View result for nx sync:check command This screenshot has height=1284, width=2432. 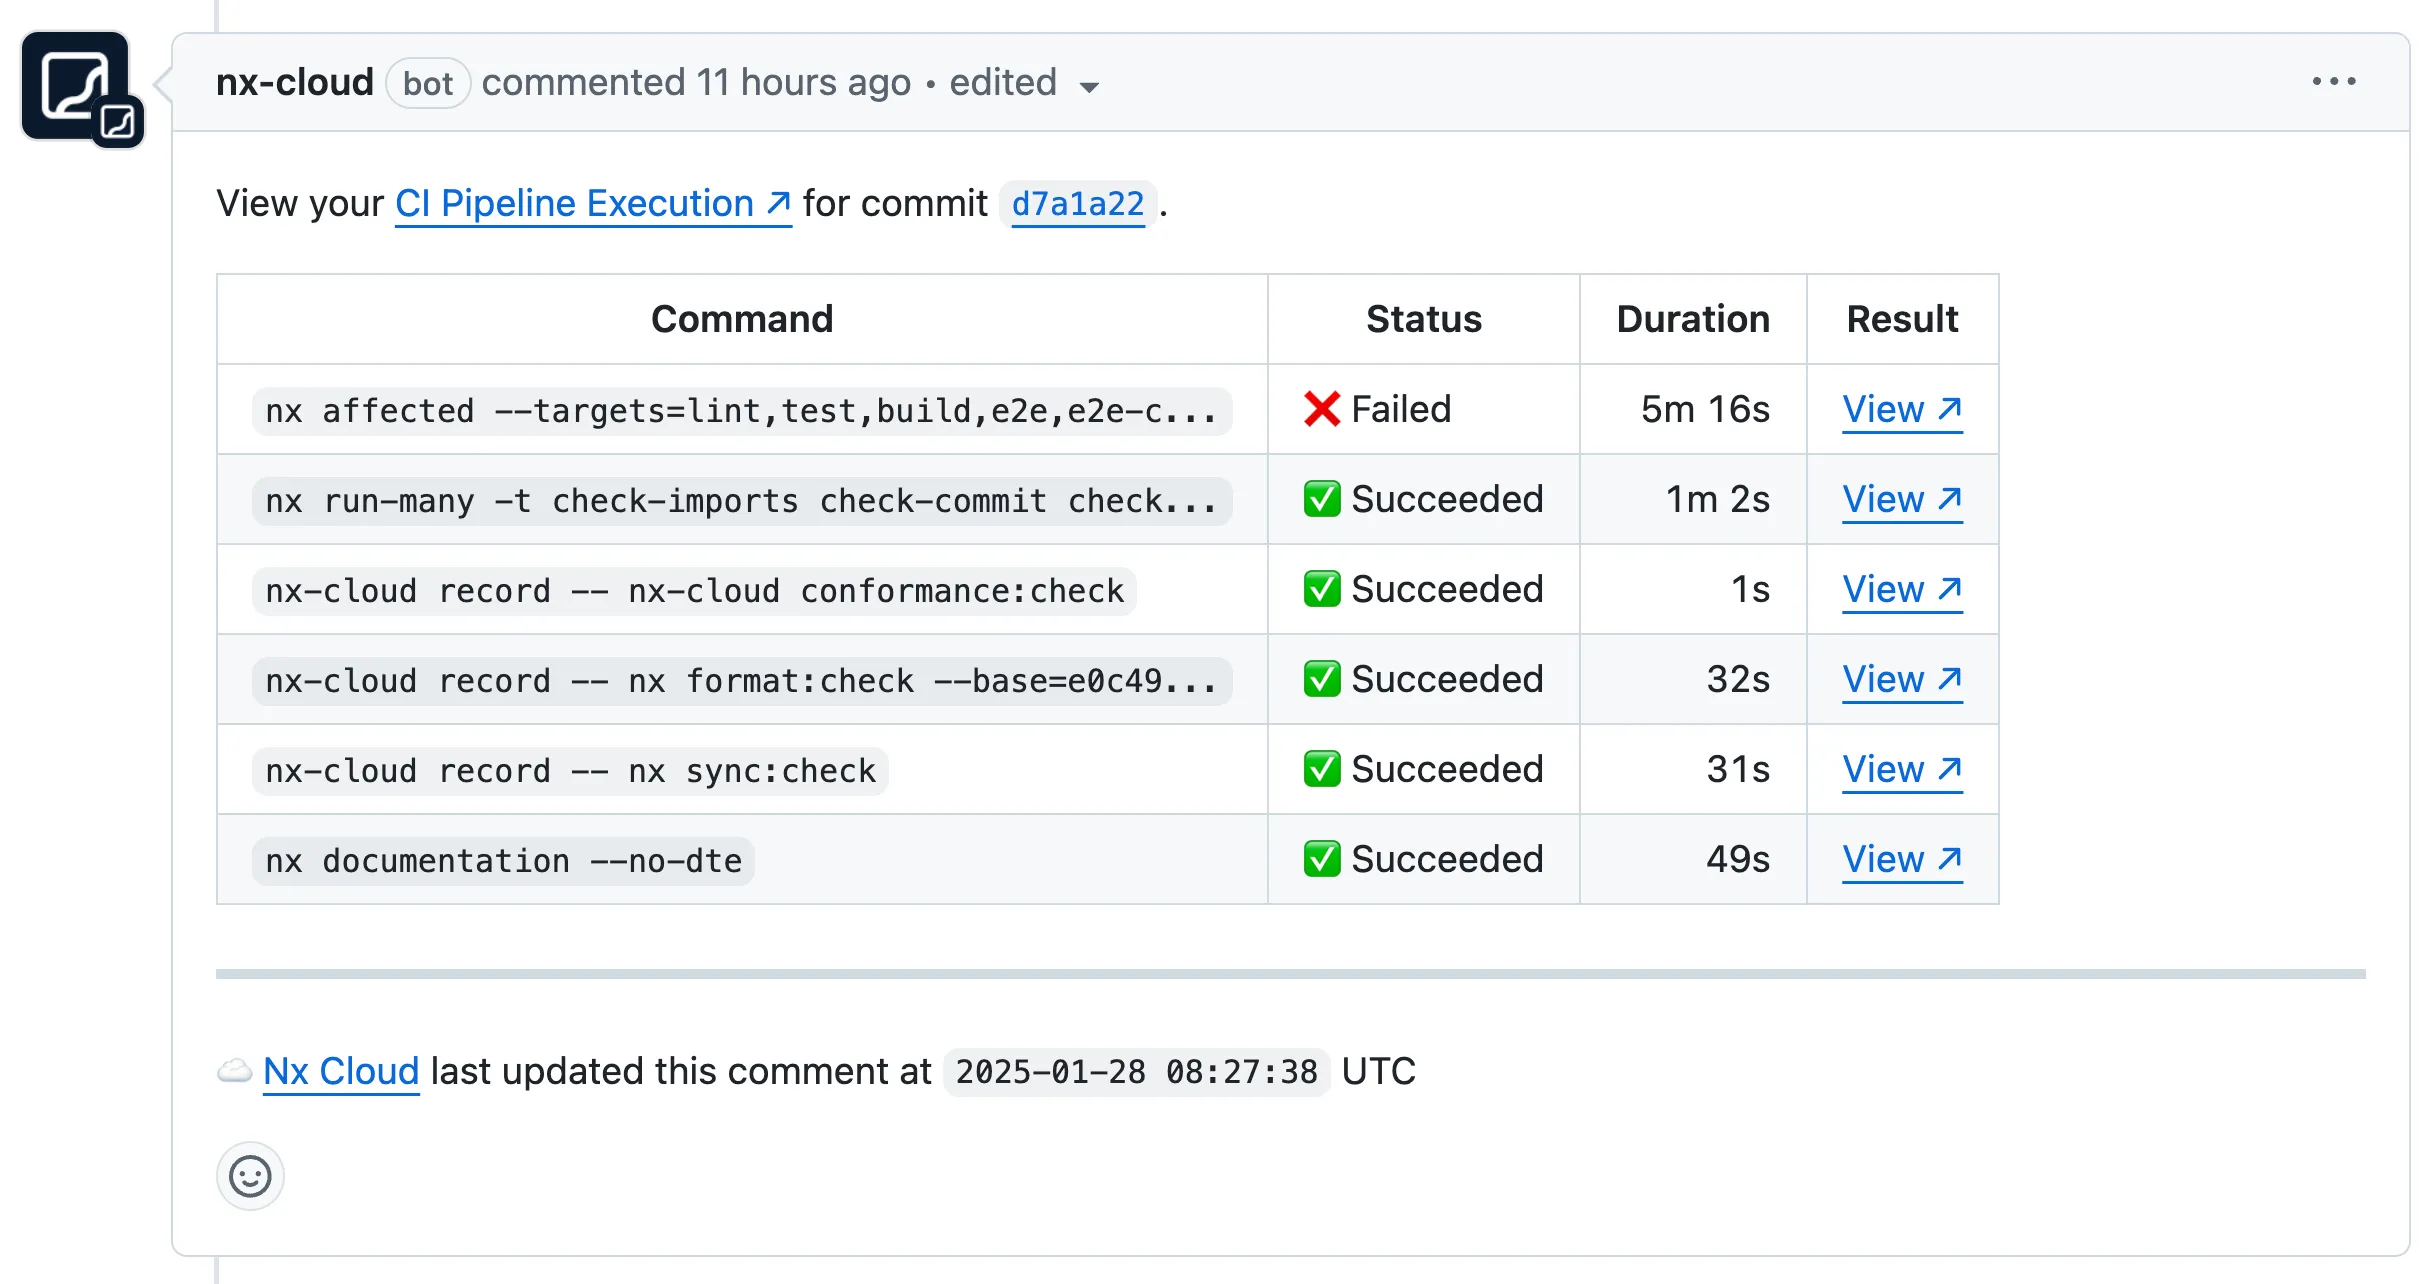1901,770
